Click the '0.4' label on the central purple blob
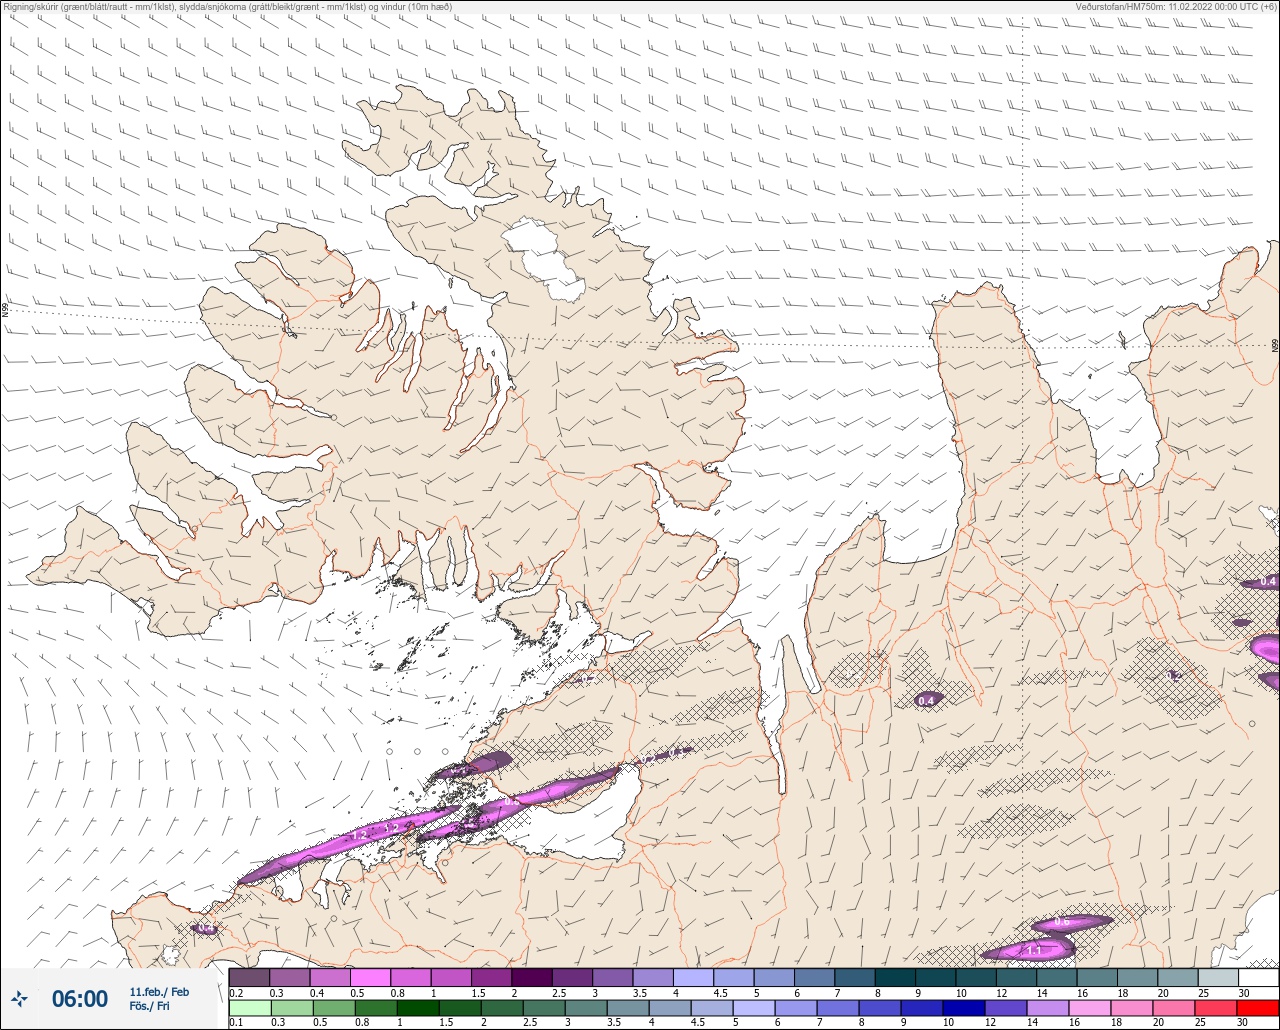Image resolution: width=1280 pixels, height=1030 pixels. pyautogui.click(x=927, y=700)
